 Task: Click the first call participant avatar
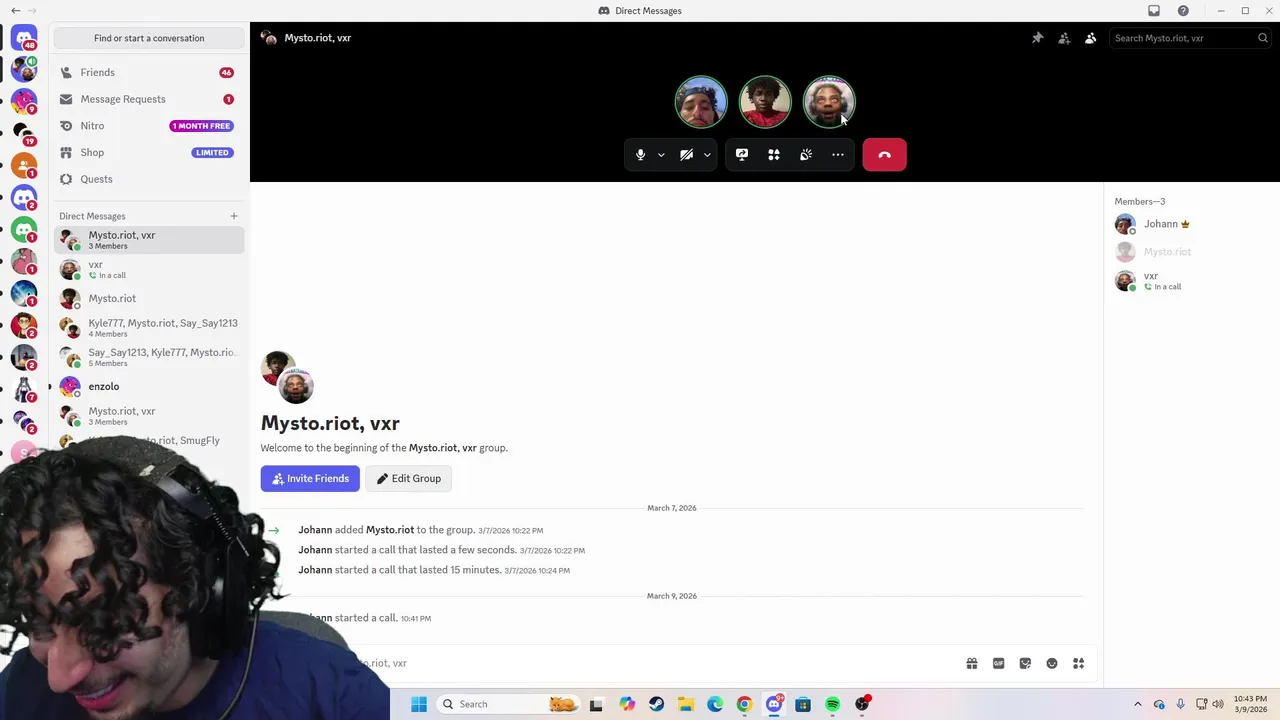pyautogui.click(x=701, y=102)
